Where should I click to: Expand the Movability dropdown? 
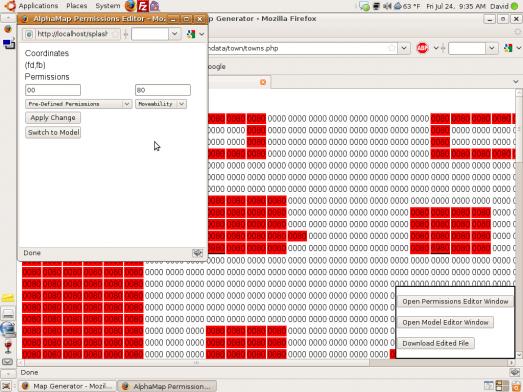[x=161, y=104]
